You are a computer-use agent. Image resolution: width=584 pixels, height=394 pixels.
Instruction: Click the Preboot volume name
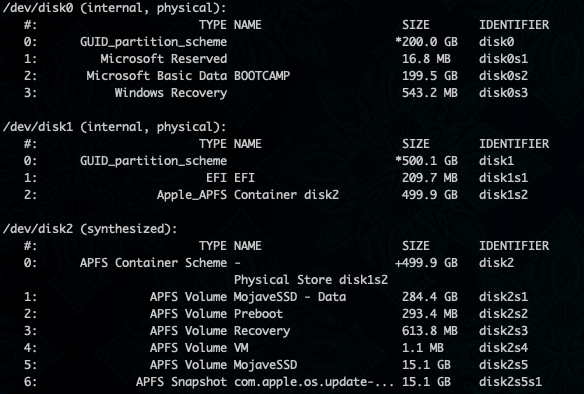(x=258, y=314)
